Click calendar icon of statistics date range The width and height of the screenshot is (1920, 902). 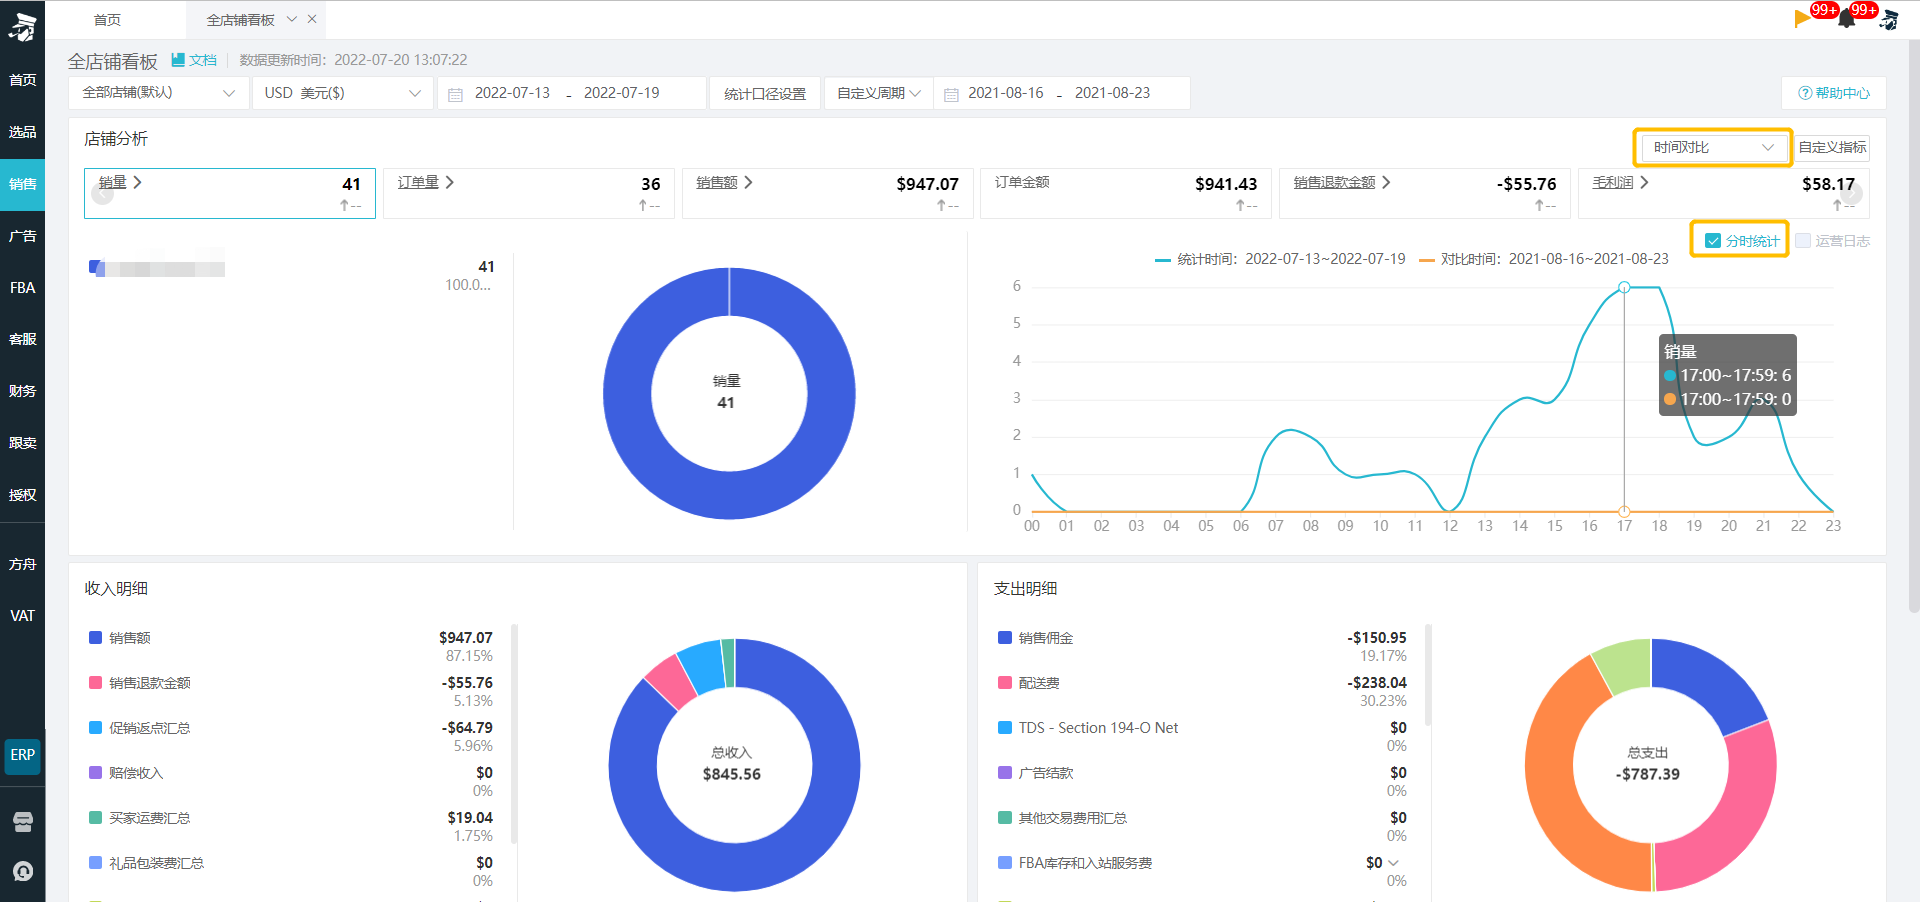pyautogui.click(x=455, y=94)
